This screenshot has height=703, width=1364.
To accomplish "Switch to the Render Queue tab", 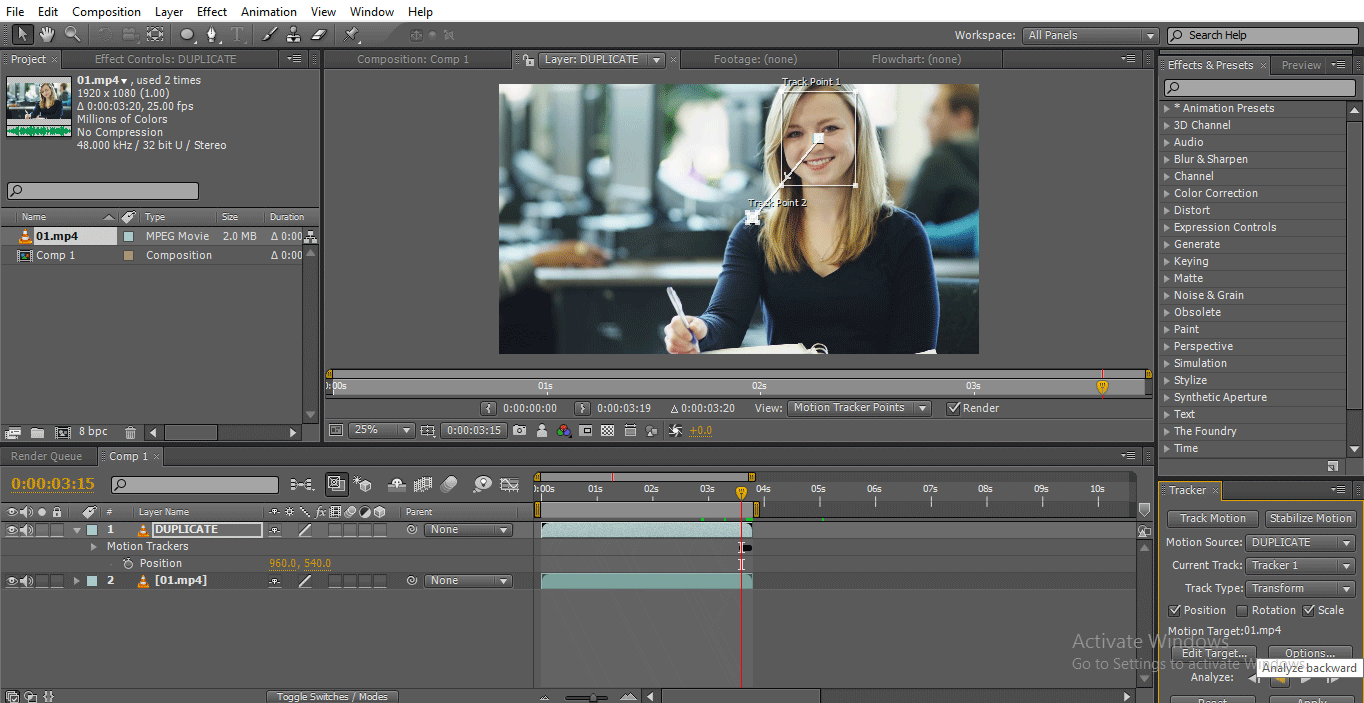I will click(x=46, y=456).
